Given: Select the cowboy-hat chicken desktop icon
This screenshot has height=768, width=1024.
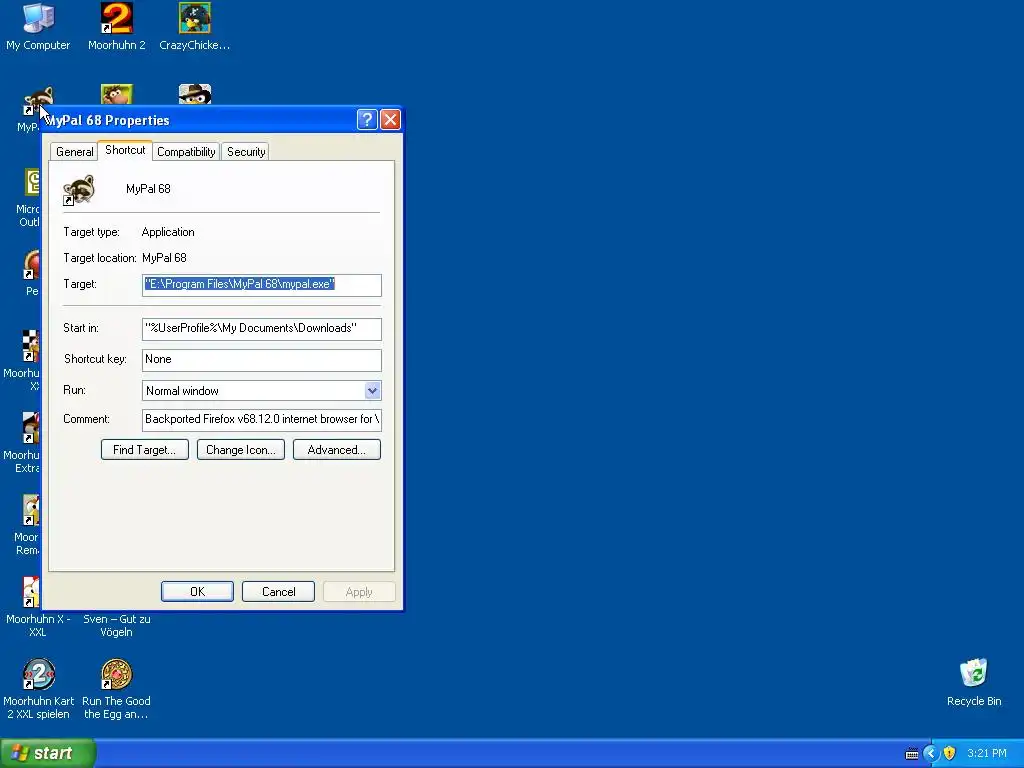Looking at the screenshot, I should (x=195, y=94).
